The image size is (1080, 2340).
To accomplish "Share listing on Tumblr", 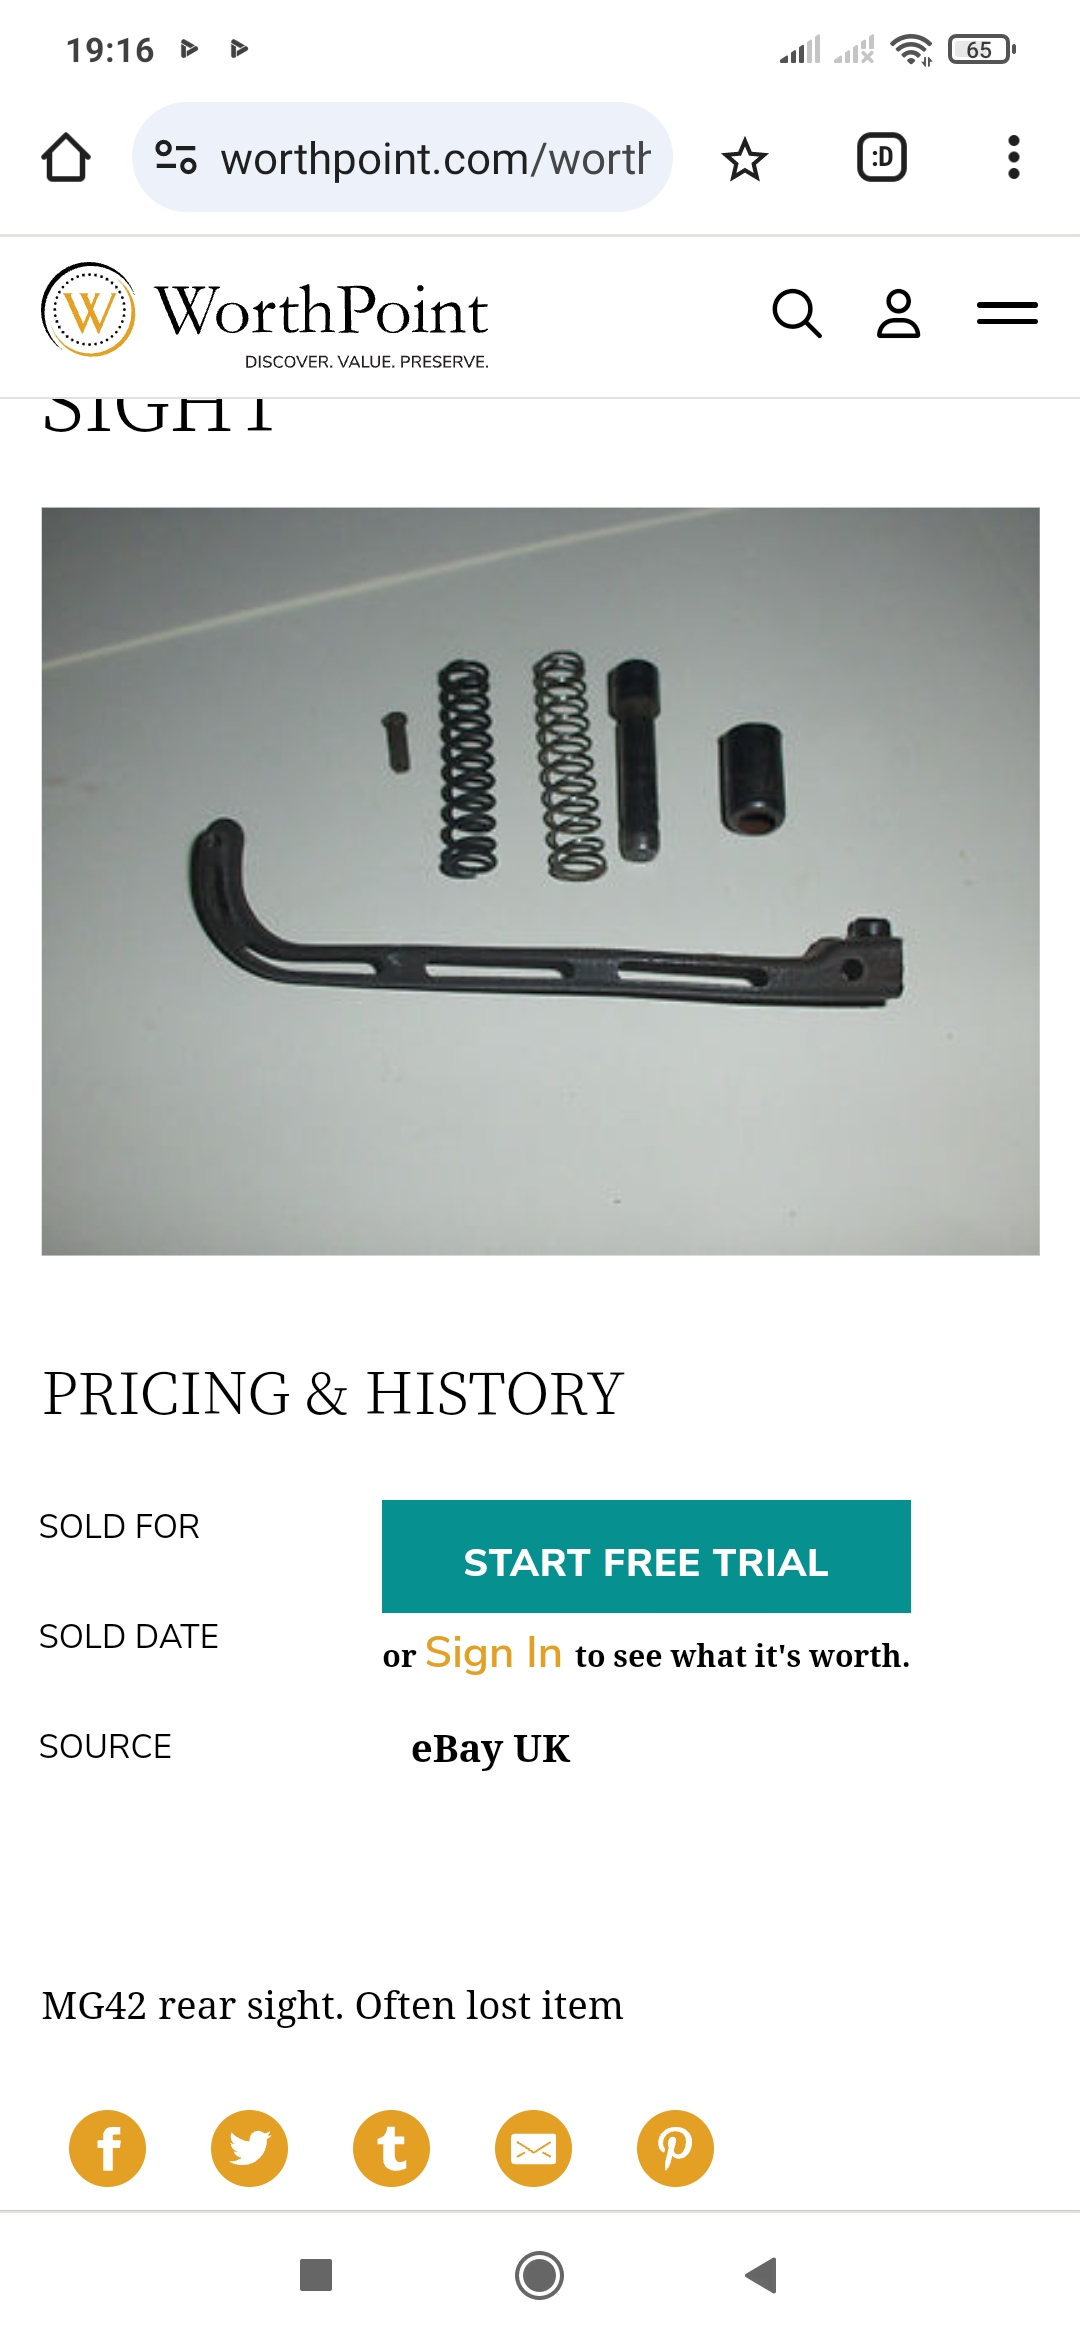I will pyautogui.click(x=391, y=2148).
